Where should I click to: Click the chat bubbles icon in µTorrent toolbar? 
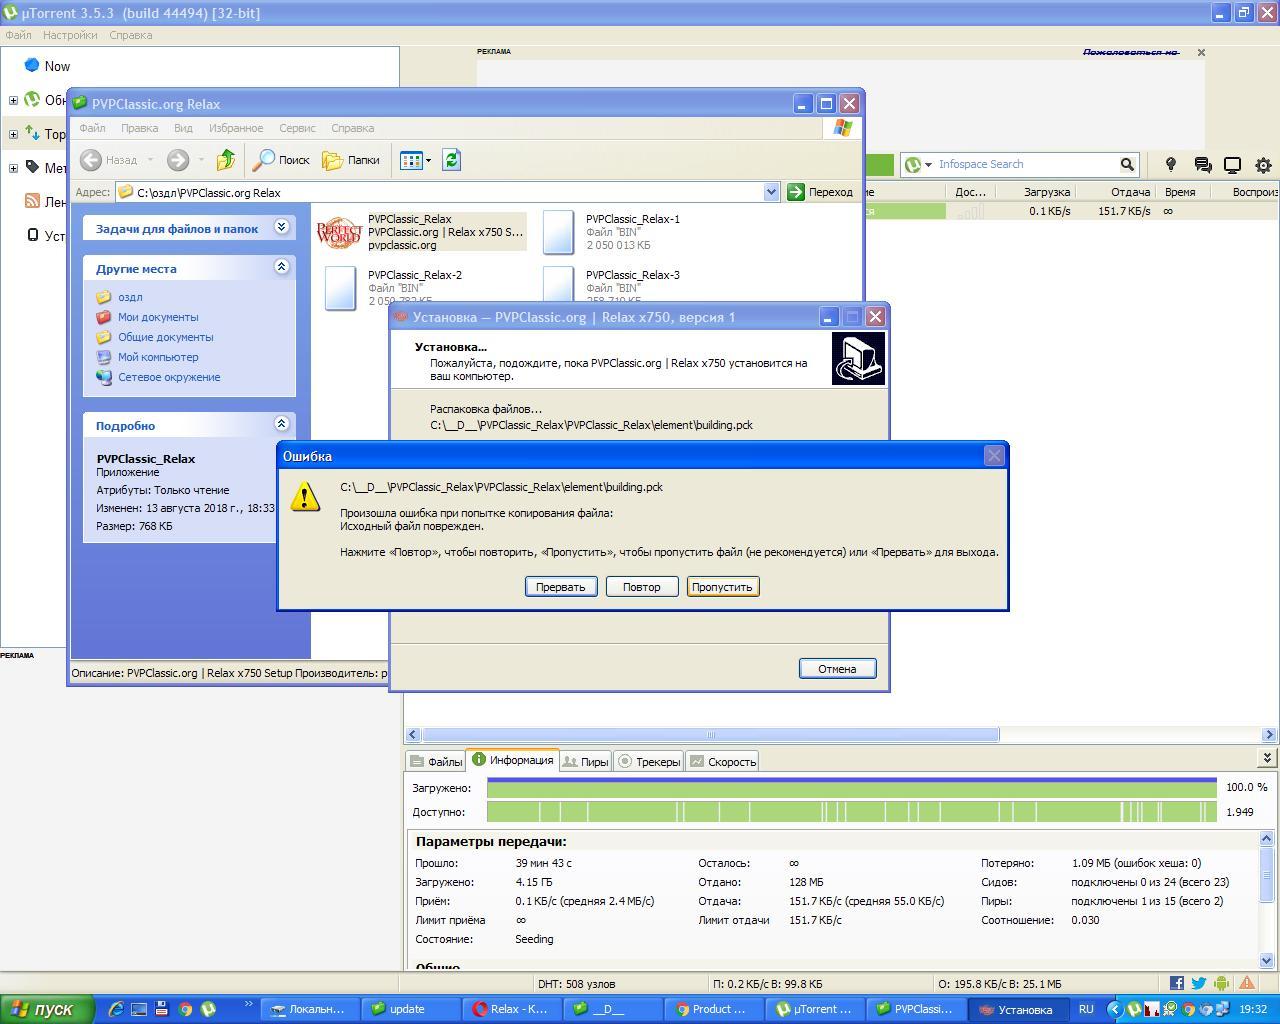(x=1203, y=165)
